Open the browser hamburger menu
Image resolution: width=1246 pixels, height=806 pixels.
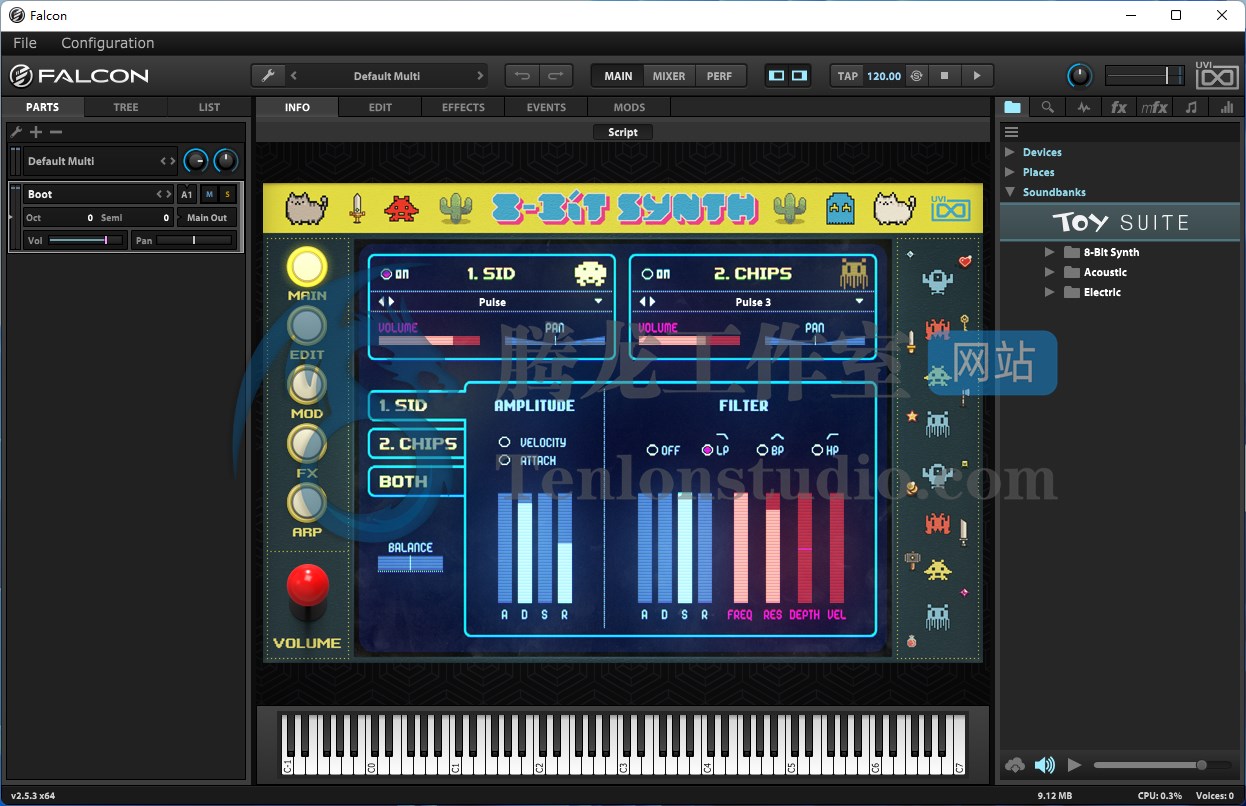coord(1011,132)
